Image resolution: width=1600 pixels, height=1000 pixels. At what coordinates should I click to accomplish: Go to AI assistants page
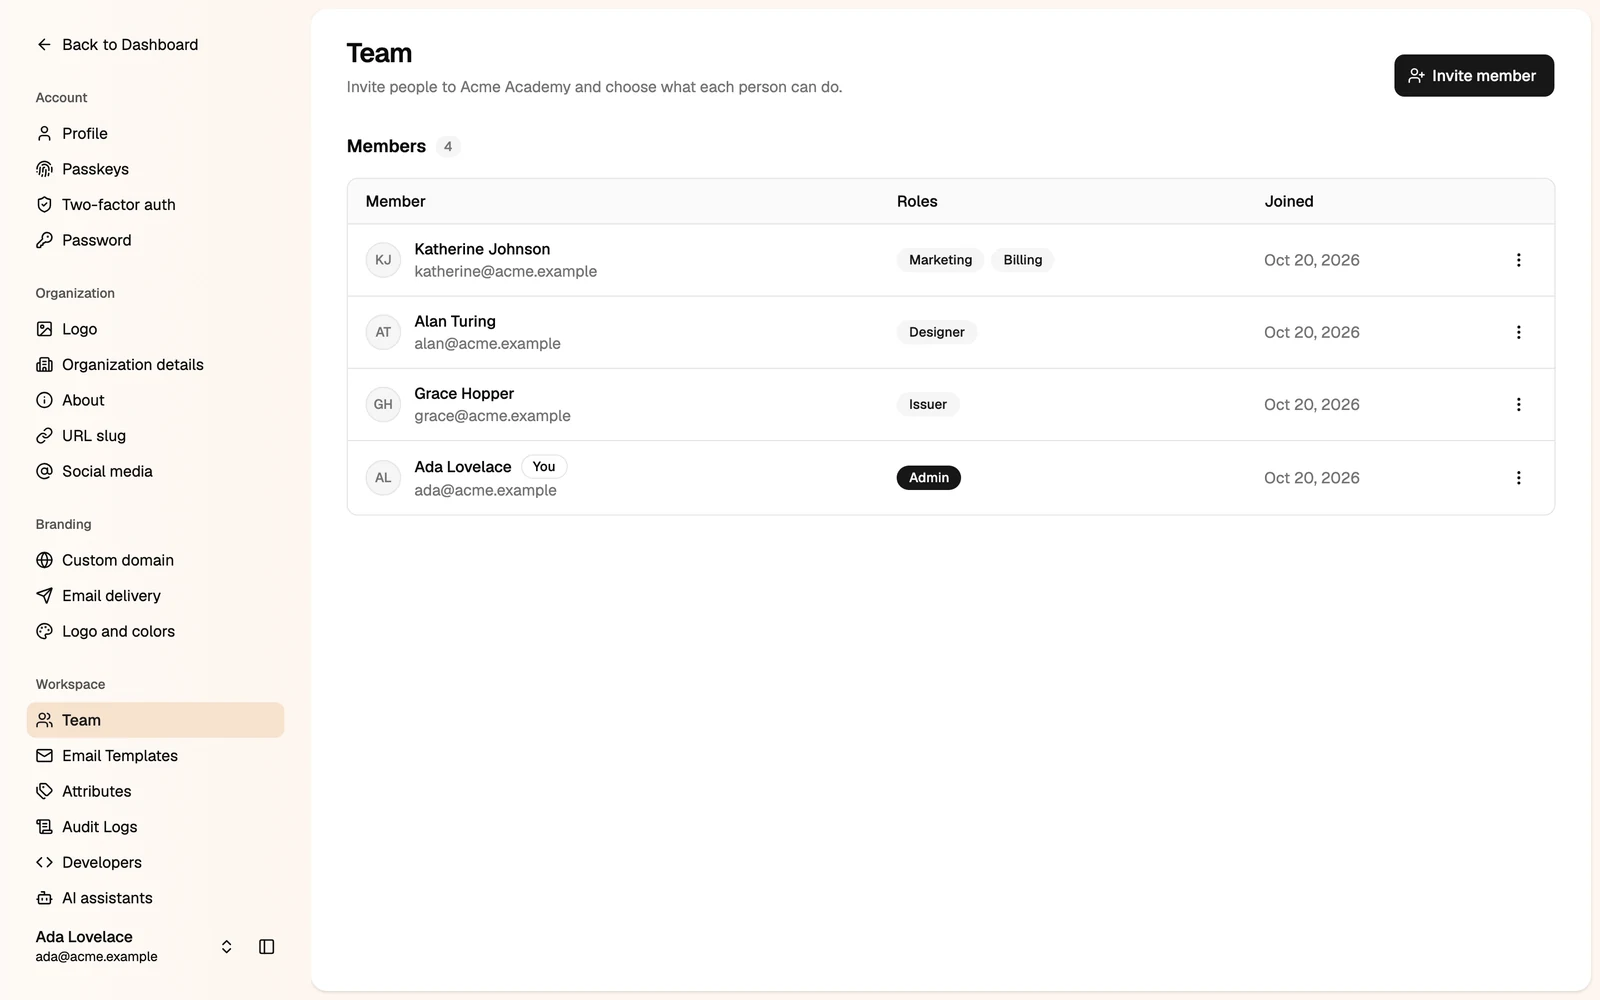pyautogui.click(x=155, y=898)
